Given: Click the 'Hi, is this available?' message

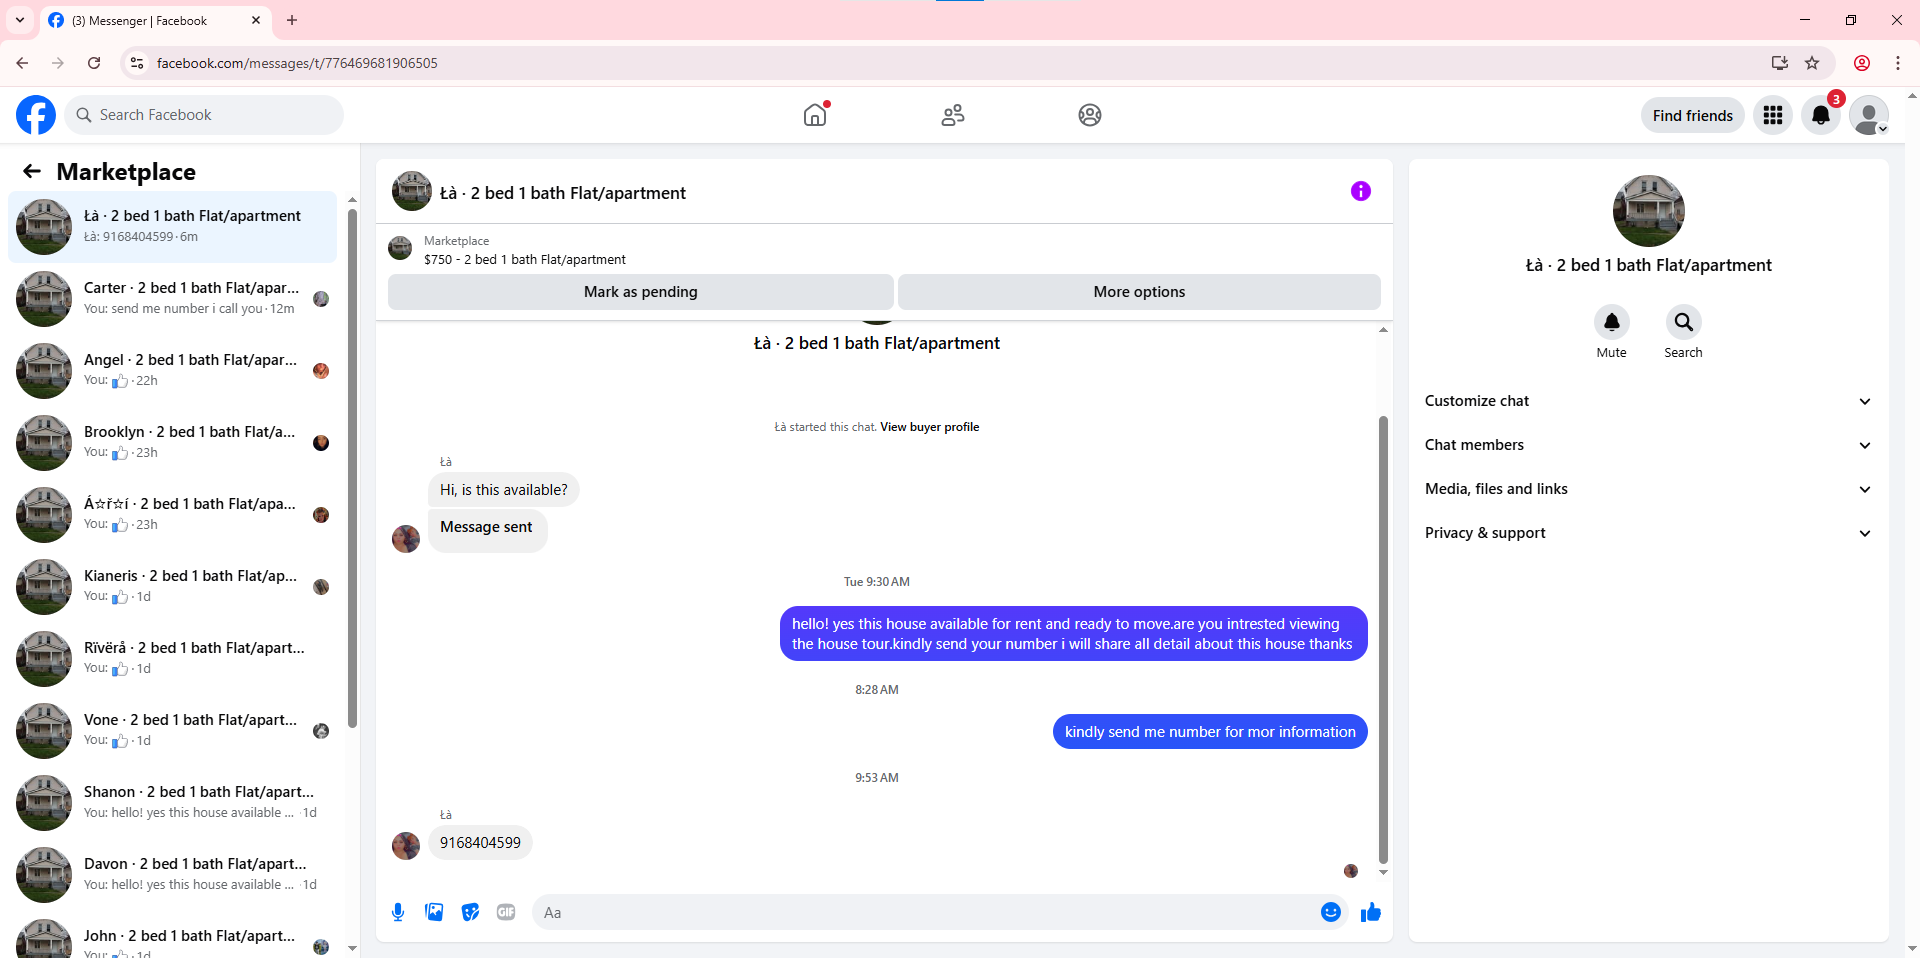Looking at the screenshot, I should pyautogui.click(x=504, y=490).
